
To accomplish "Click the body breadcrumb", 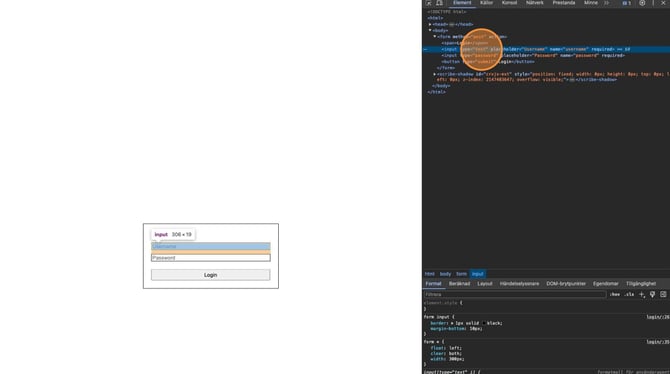I will pyautogui.click(x=445, y=274).
